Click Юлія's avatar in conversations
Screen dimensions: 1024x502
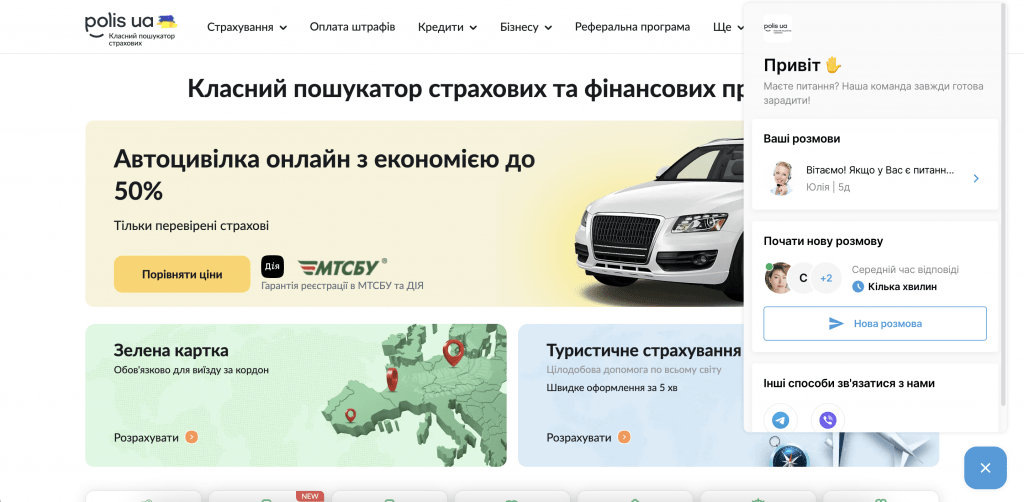[x=780, y=178]
